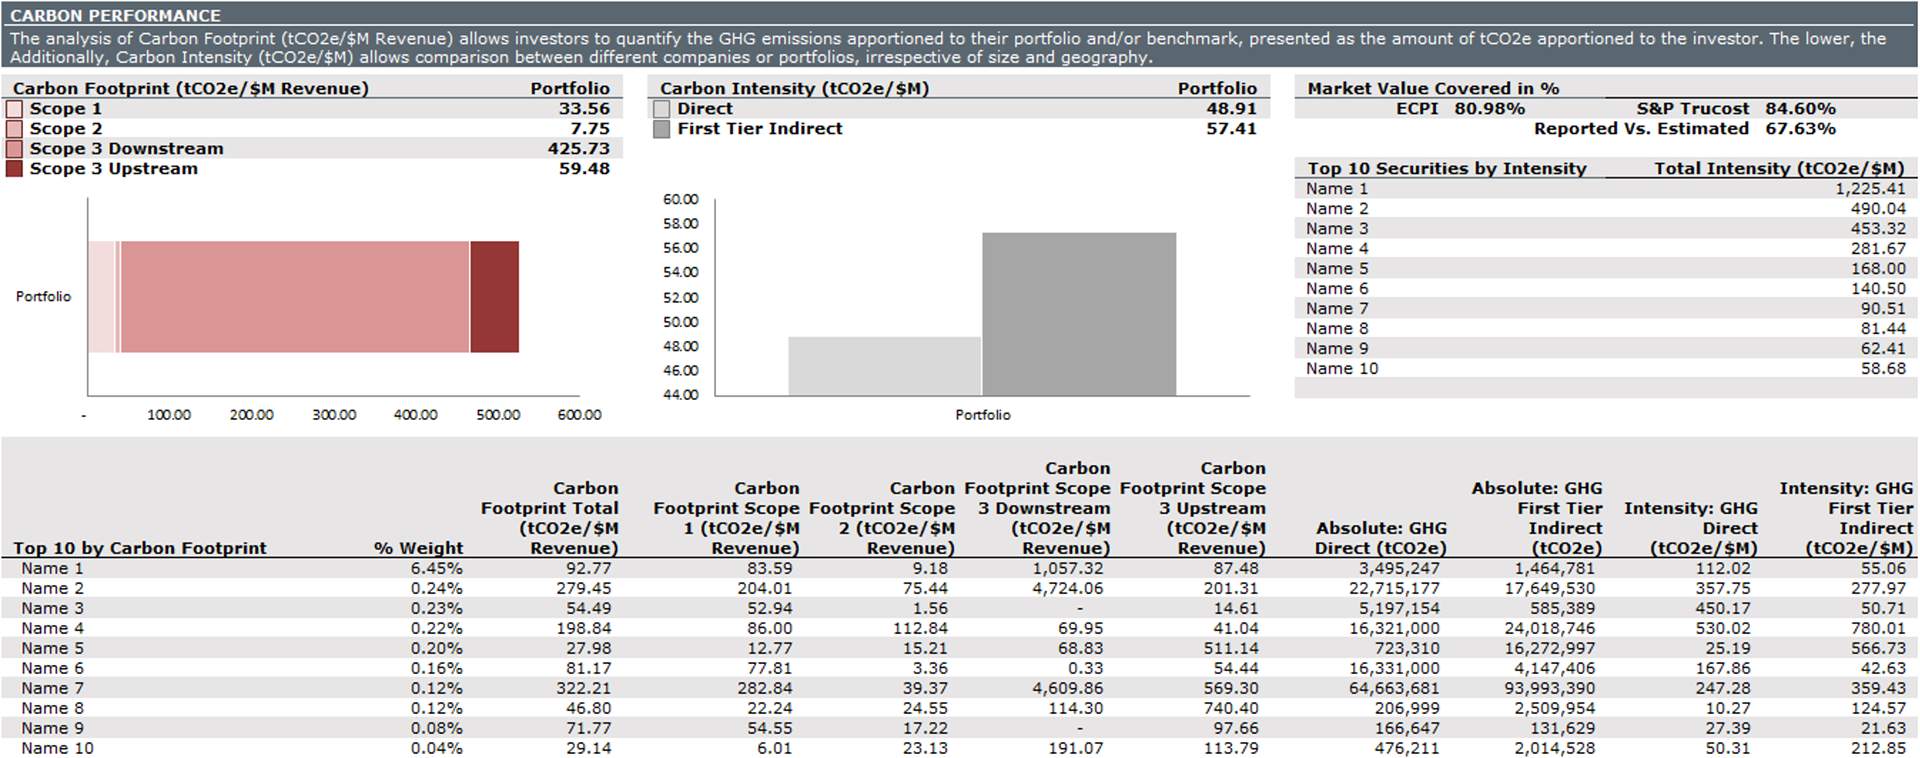Select the Top 10 by Carbon Footprint header
This screenshot has height=758, width=1920.
140,548
